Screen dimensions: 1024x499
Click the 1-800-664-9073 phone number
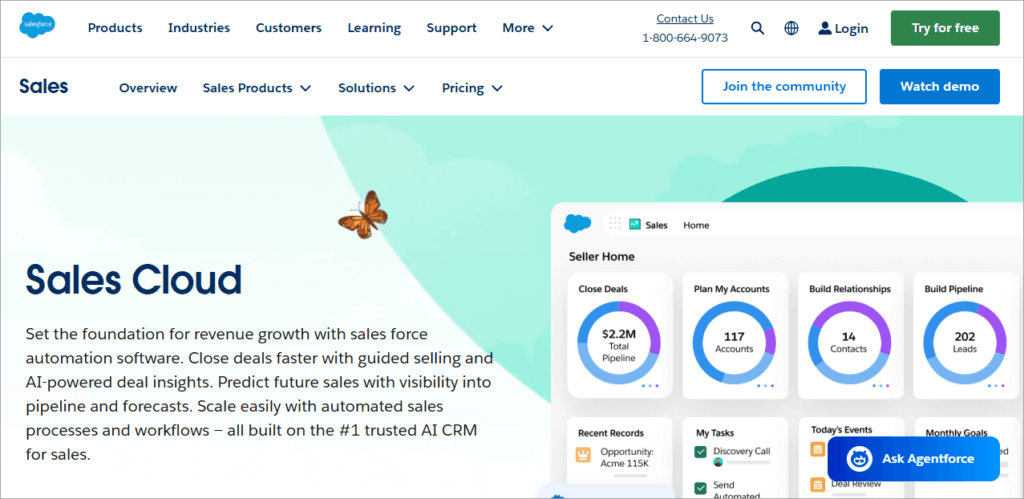pos(685,38)
